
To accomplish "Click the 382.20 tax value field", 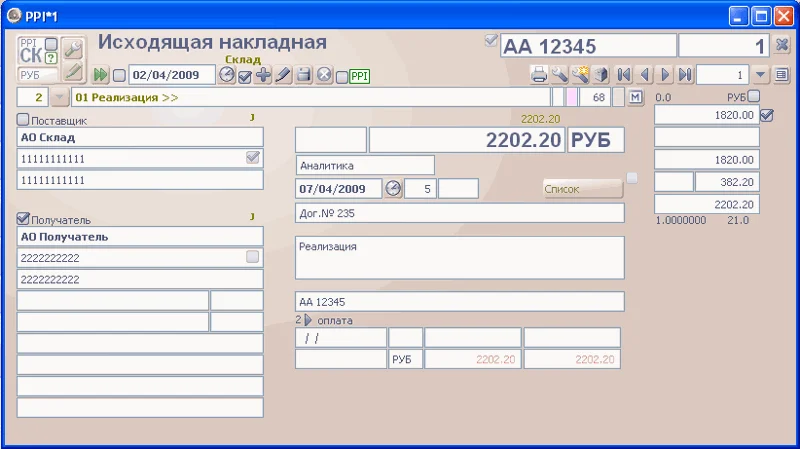I will pos(727,182).
